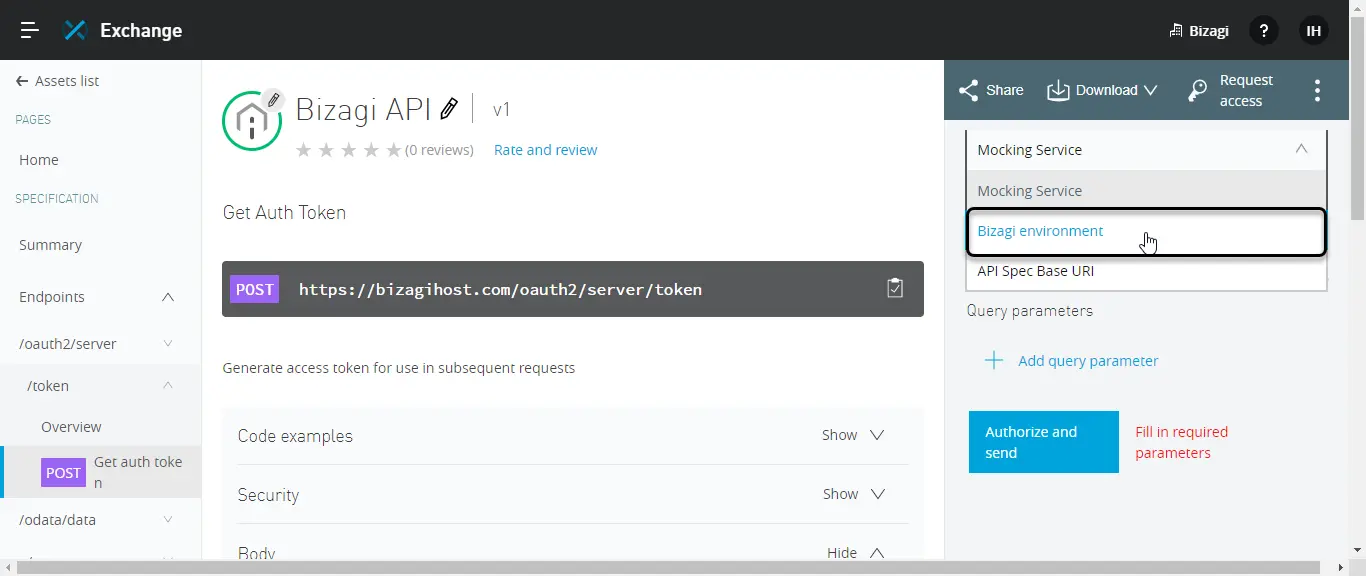Click Add query parameter link
Viewport: 1366px width, 576px height.
tap(1088, 361)
